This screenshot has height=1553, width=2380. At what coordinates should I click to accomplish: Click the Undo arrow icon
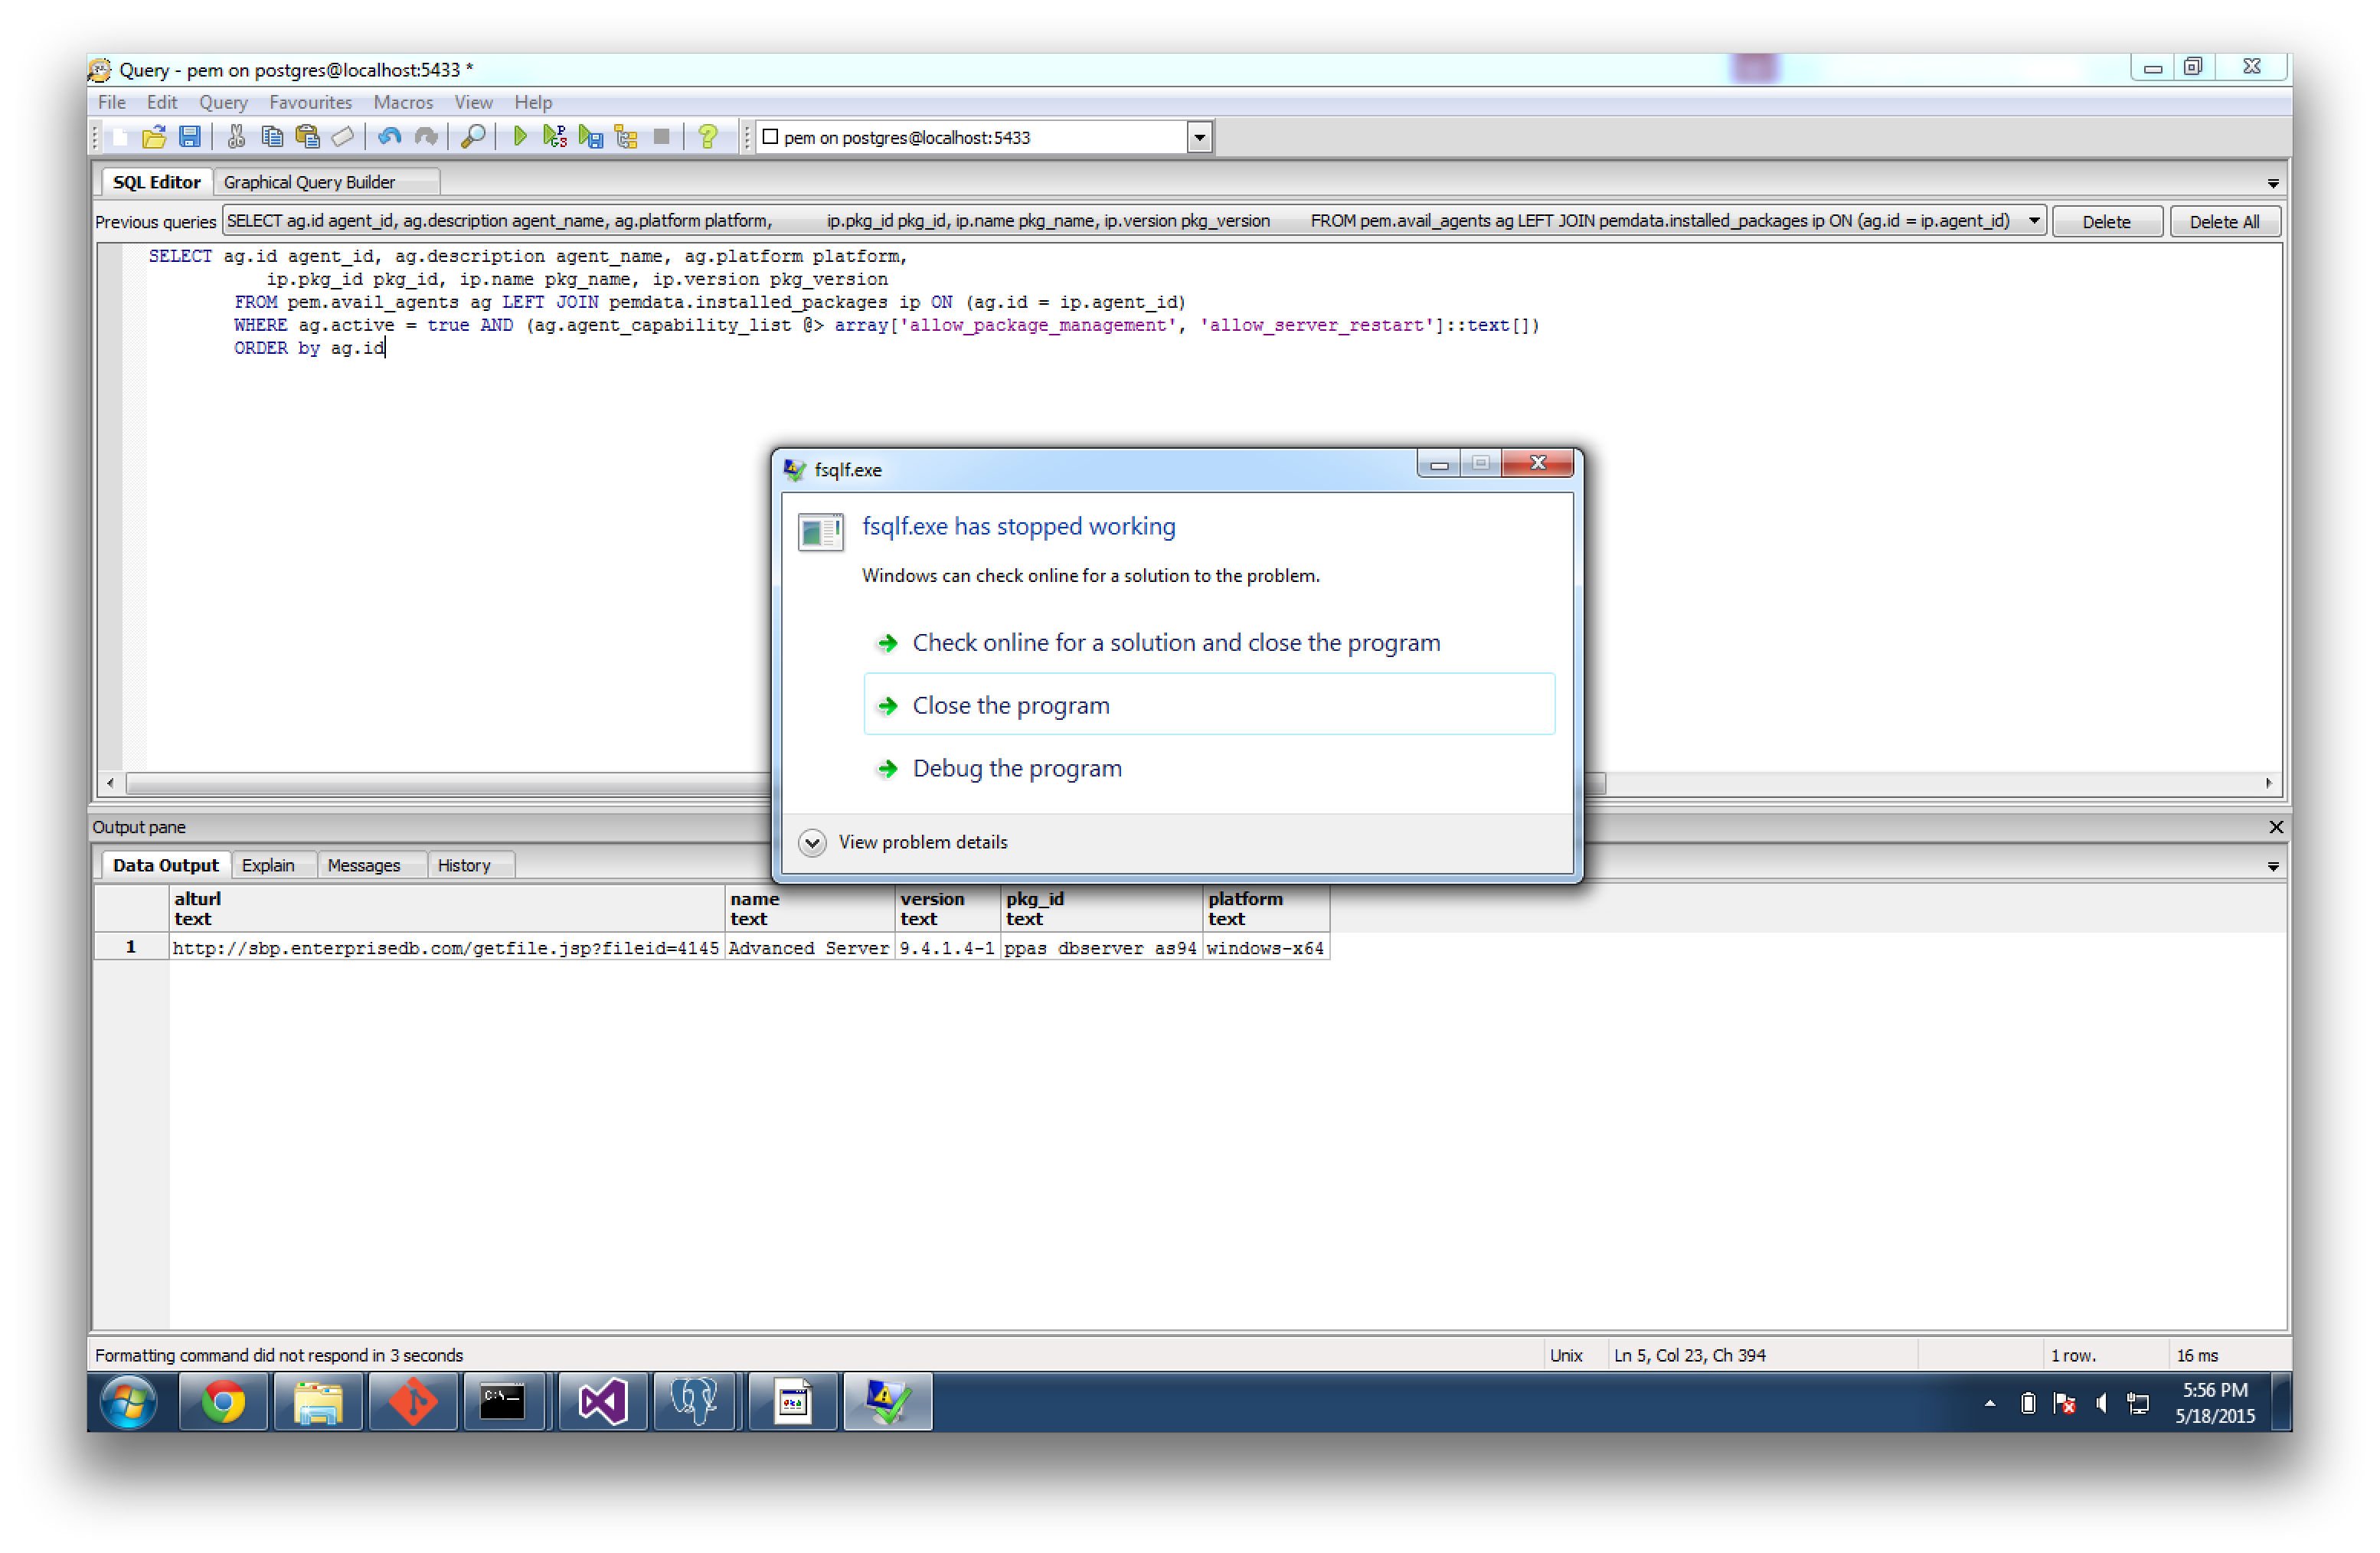click(x=389, y=137)
